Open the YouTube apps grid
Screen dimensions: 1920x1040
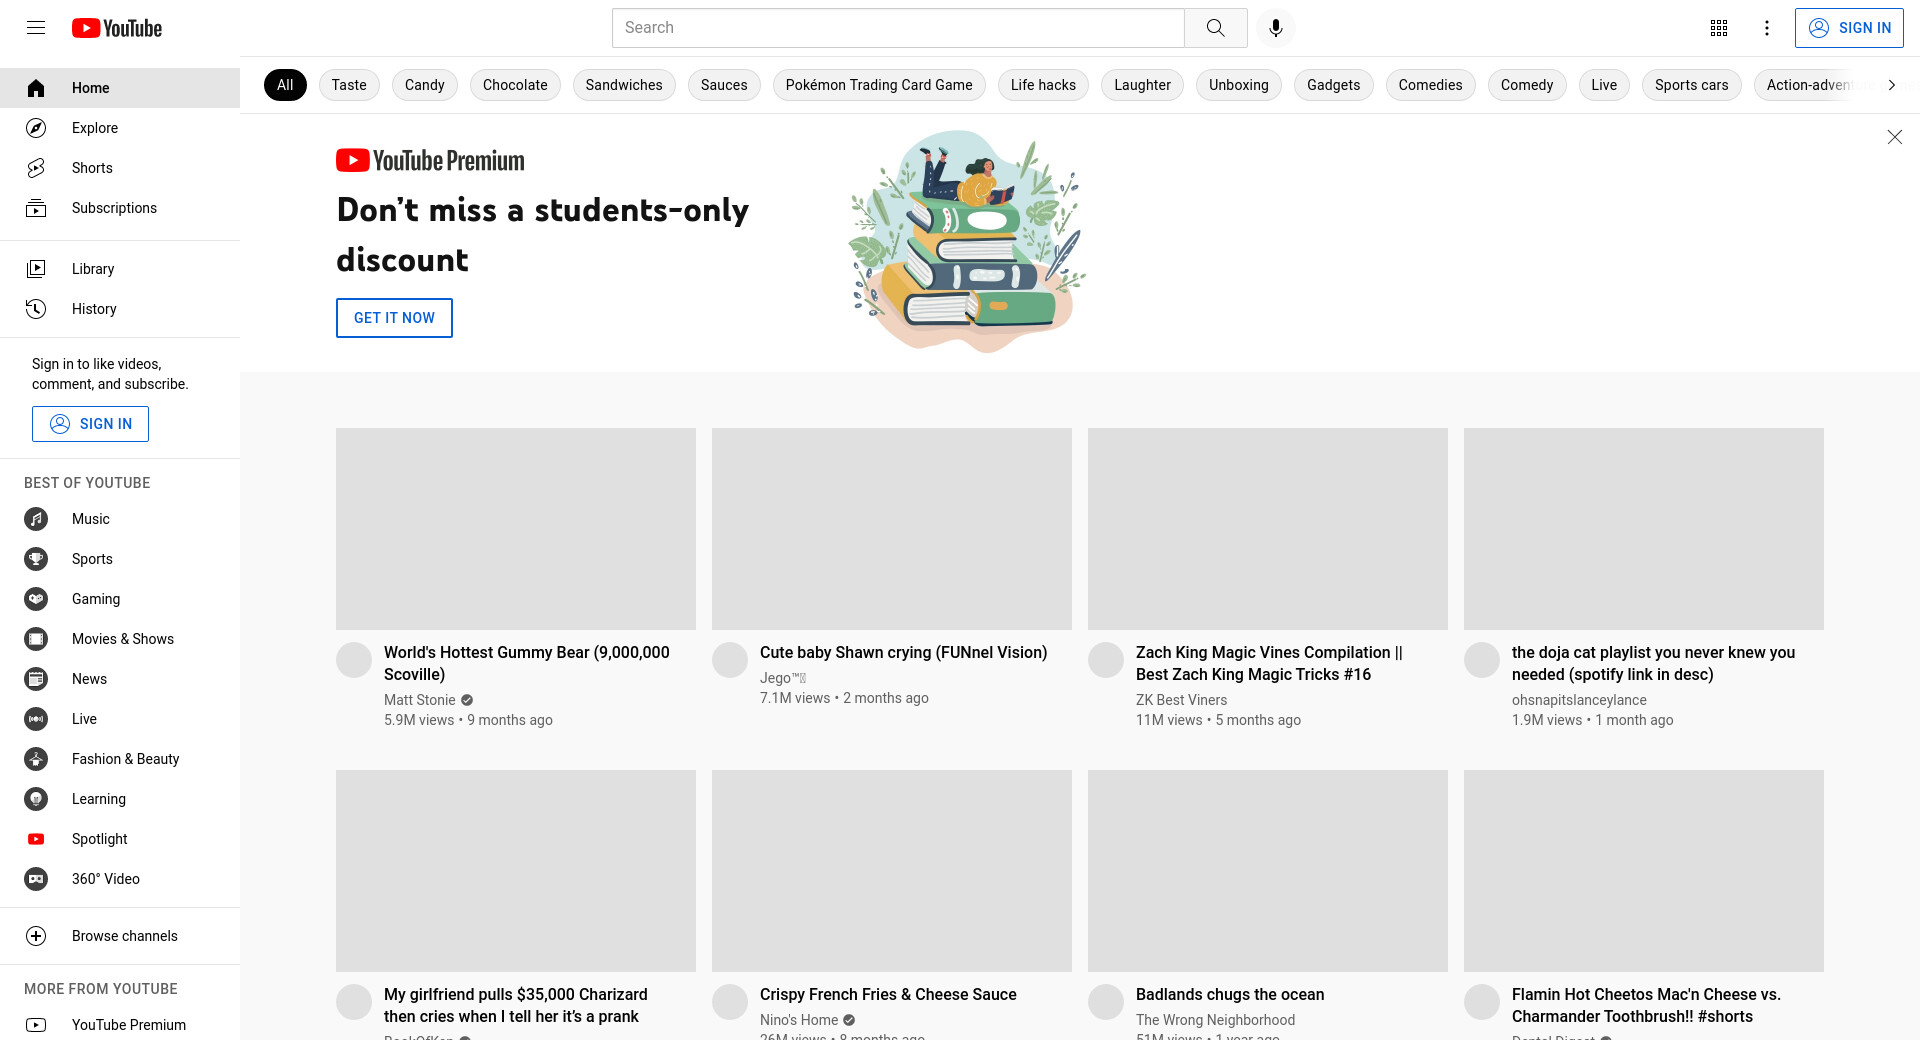point(1719,28)
